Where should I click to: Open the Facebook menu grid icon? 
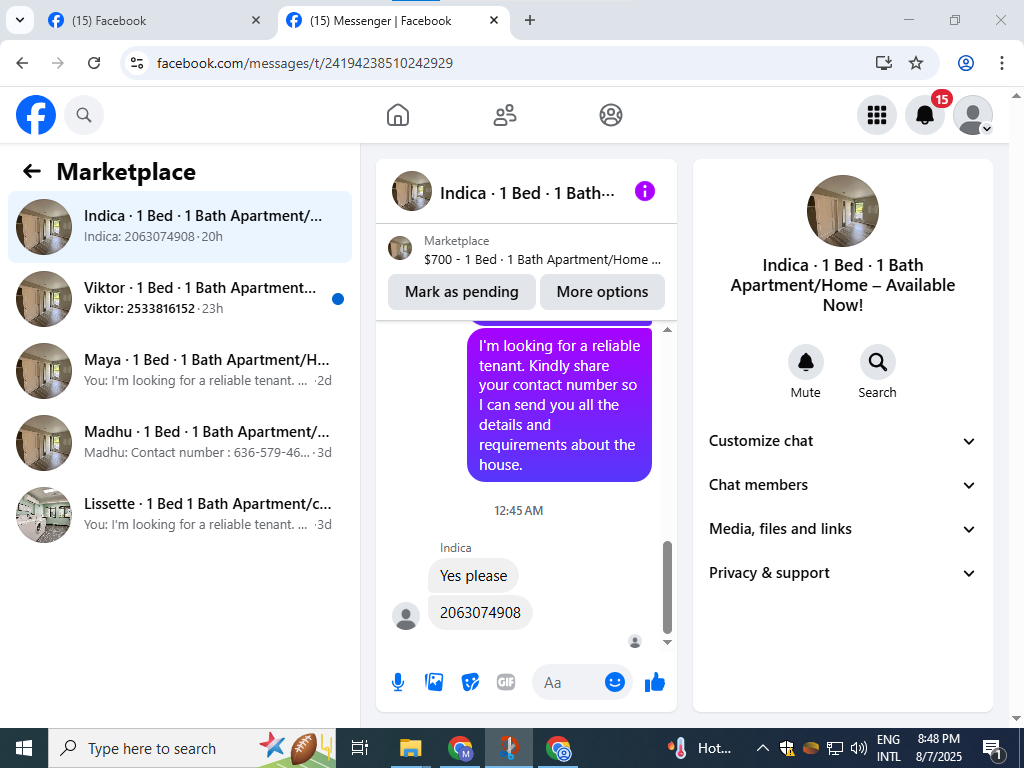876,115
